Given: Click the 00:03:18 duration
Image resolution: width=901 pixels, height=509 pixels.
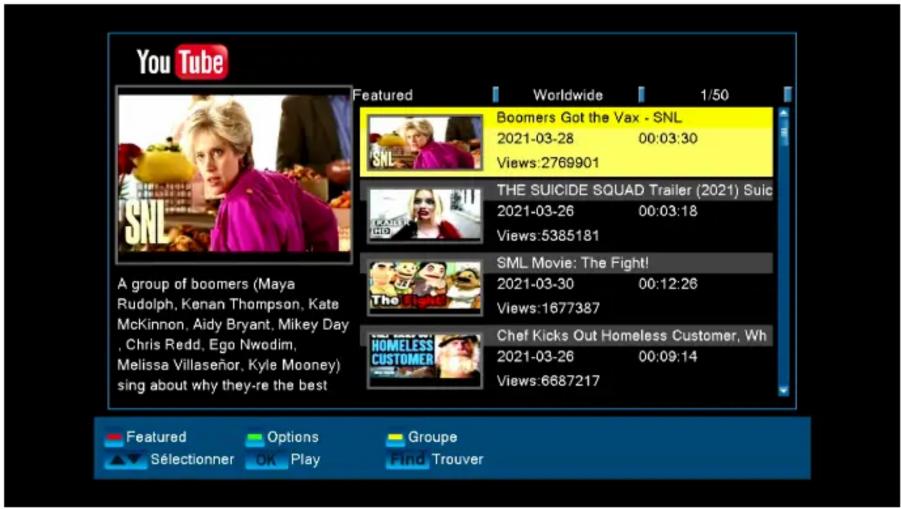Looking at the screenshot, I should (x=668, y=211).
